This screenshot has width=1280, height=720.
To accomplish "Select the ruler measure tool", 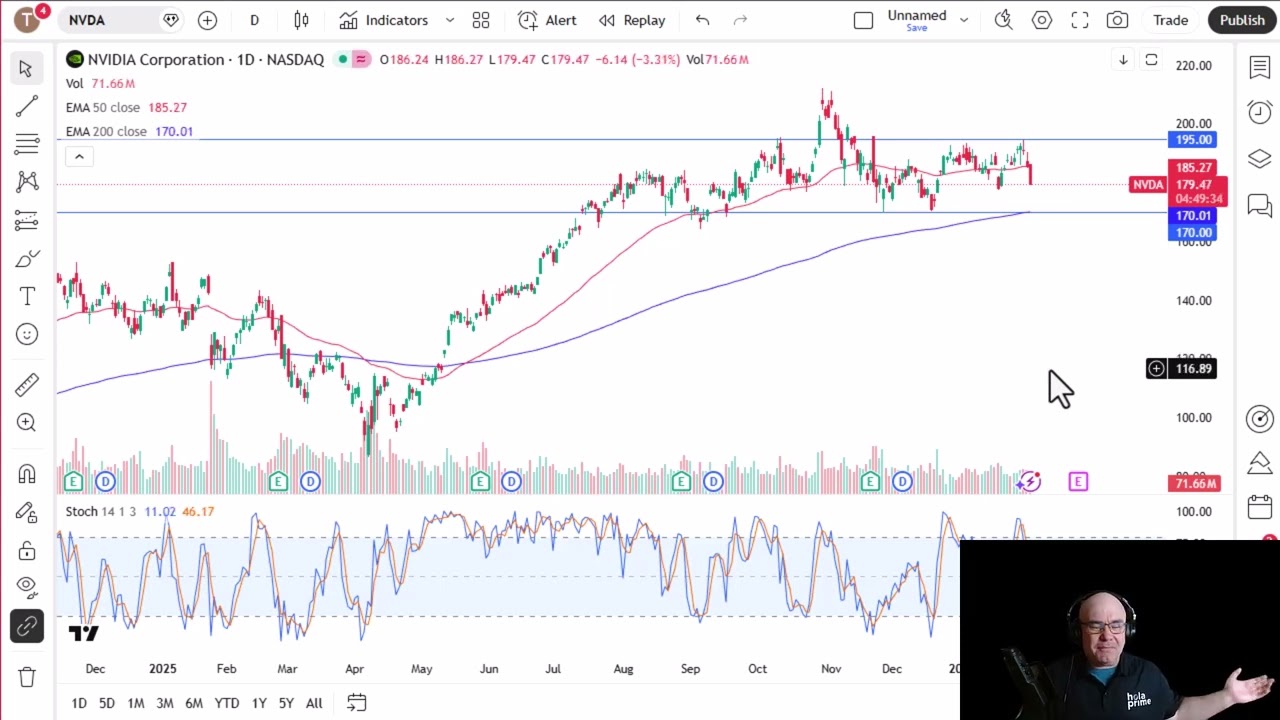I will click(26, 384).
